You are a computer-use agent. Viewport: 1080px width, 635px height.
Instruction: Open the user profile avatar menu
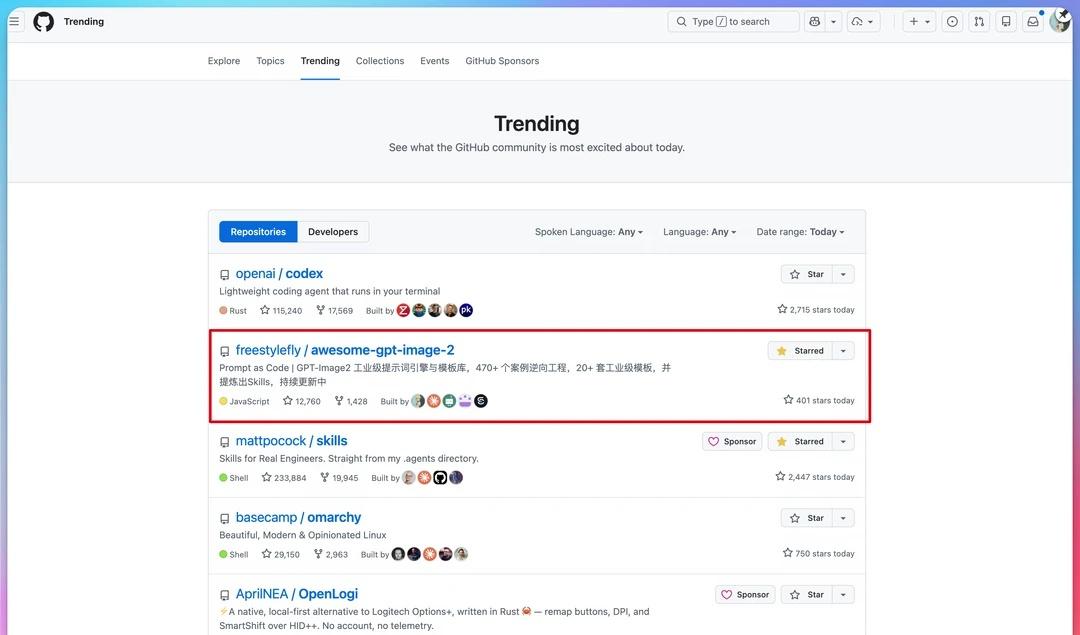pos(1060,21)
